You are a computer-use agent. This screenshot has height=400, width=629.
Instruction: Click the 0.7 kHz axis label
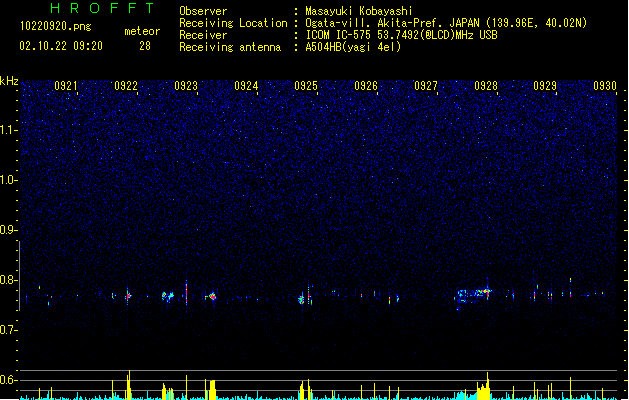(x=9, y=330)
